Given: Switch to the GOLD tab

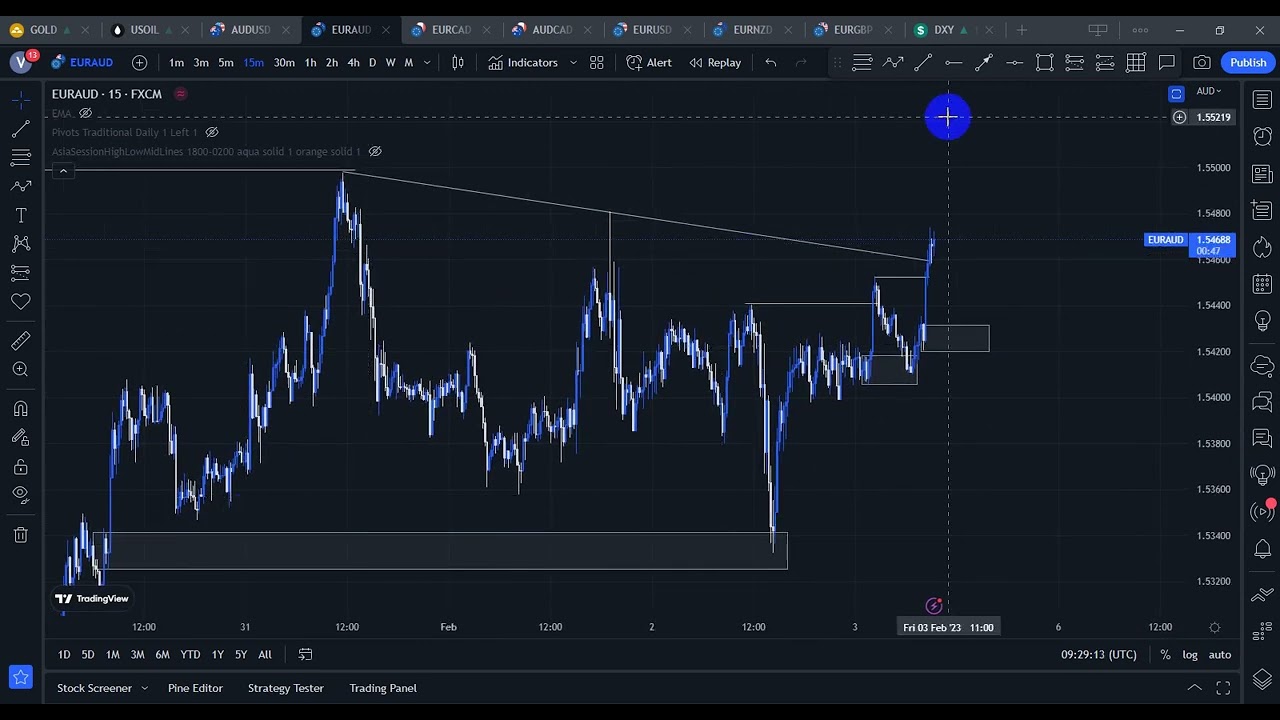Looking at the screenshot, I should pos(43,30).
